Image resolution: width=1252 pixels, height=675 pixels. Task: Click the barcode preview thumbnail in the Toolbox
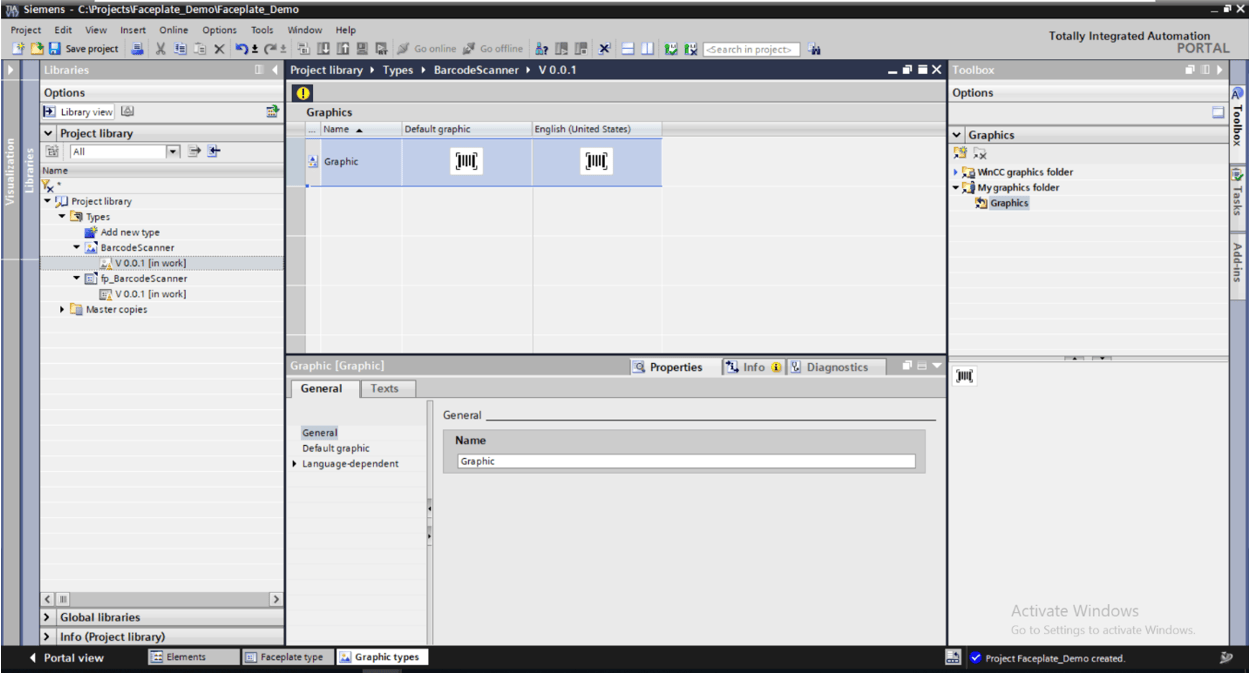(x=964, y=375)
